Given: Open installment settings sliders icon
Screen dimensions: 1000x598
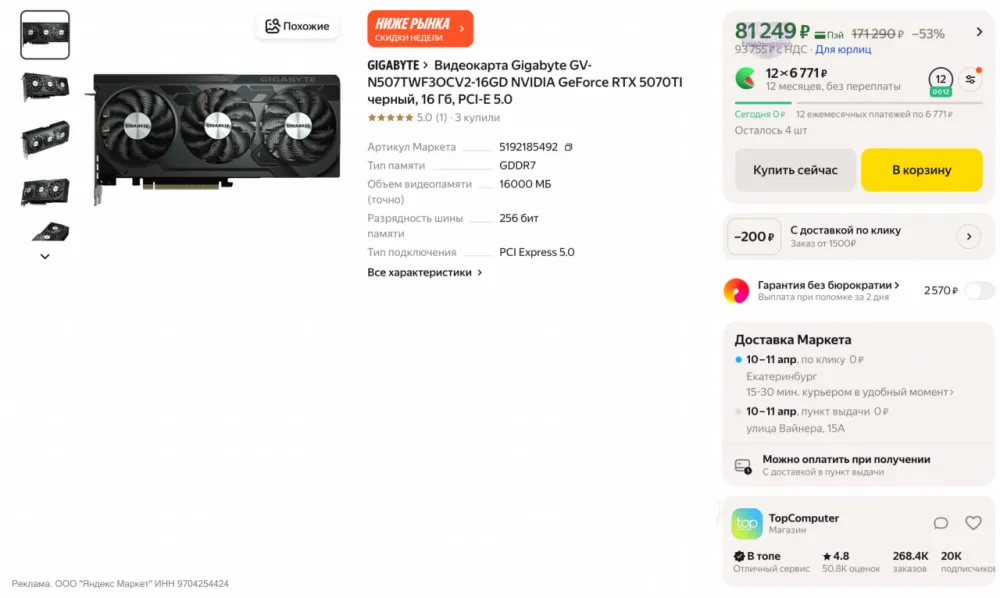Looking at the screenshot, I should pos(970,79).
